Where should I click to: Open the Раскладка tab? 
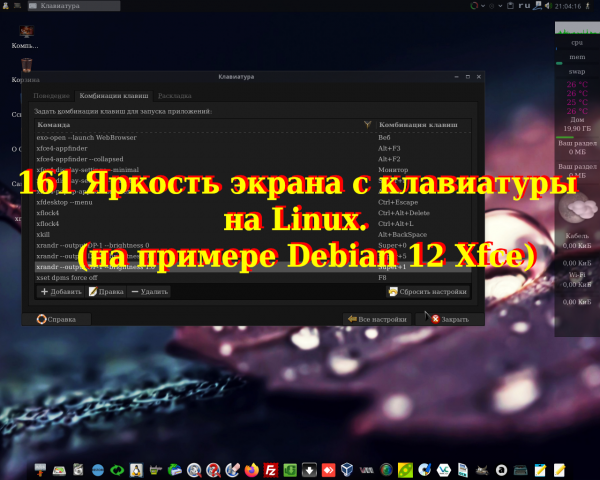point(174,96)
